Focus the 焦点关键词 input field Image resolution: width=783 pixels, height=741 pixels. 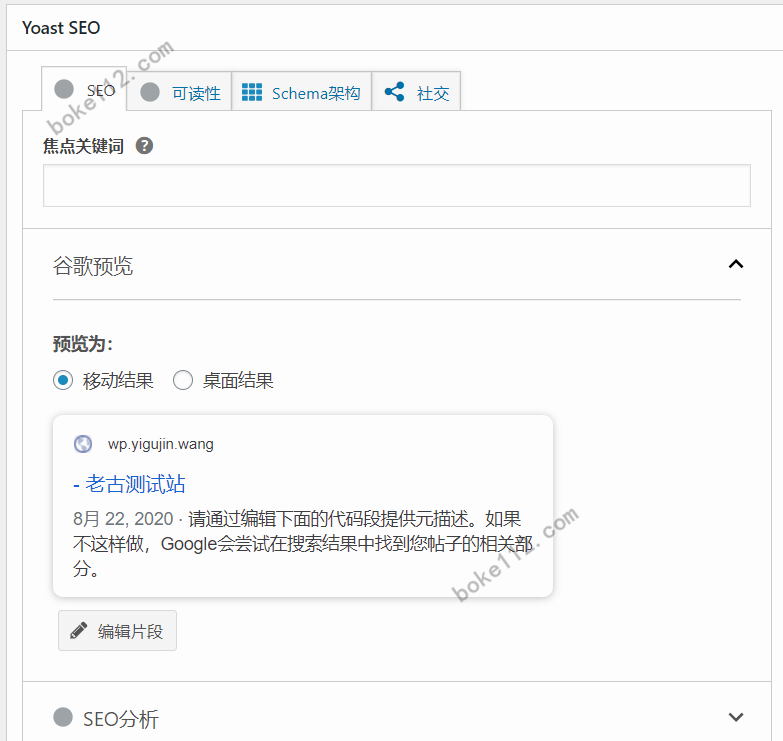396,185
